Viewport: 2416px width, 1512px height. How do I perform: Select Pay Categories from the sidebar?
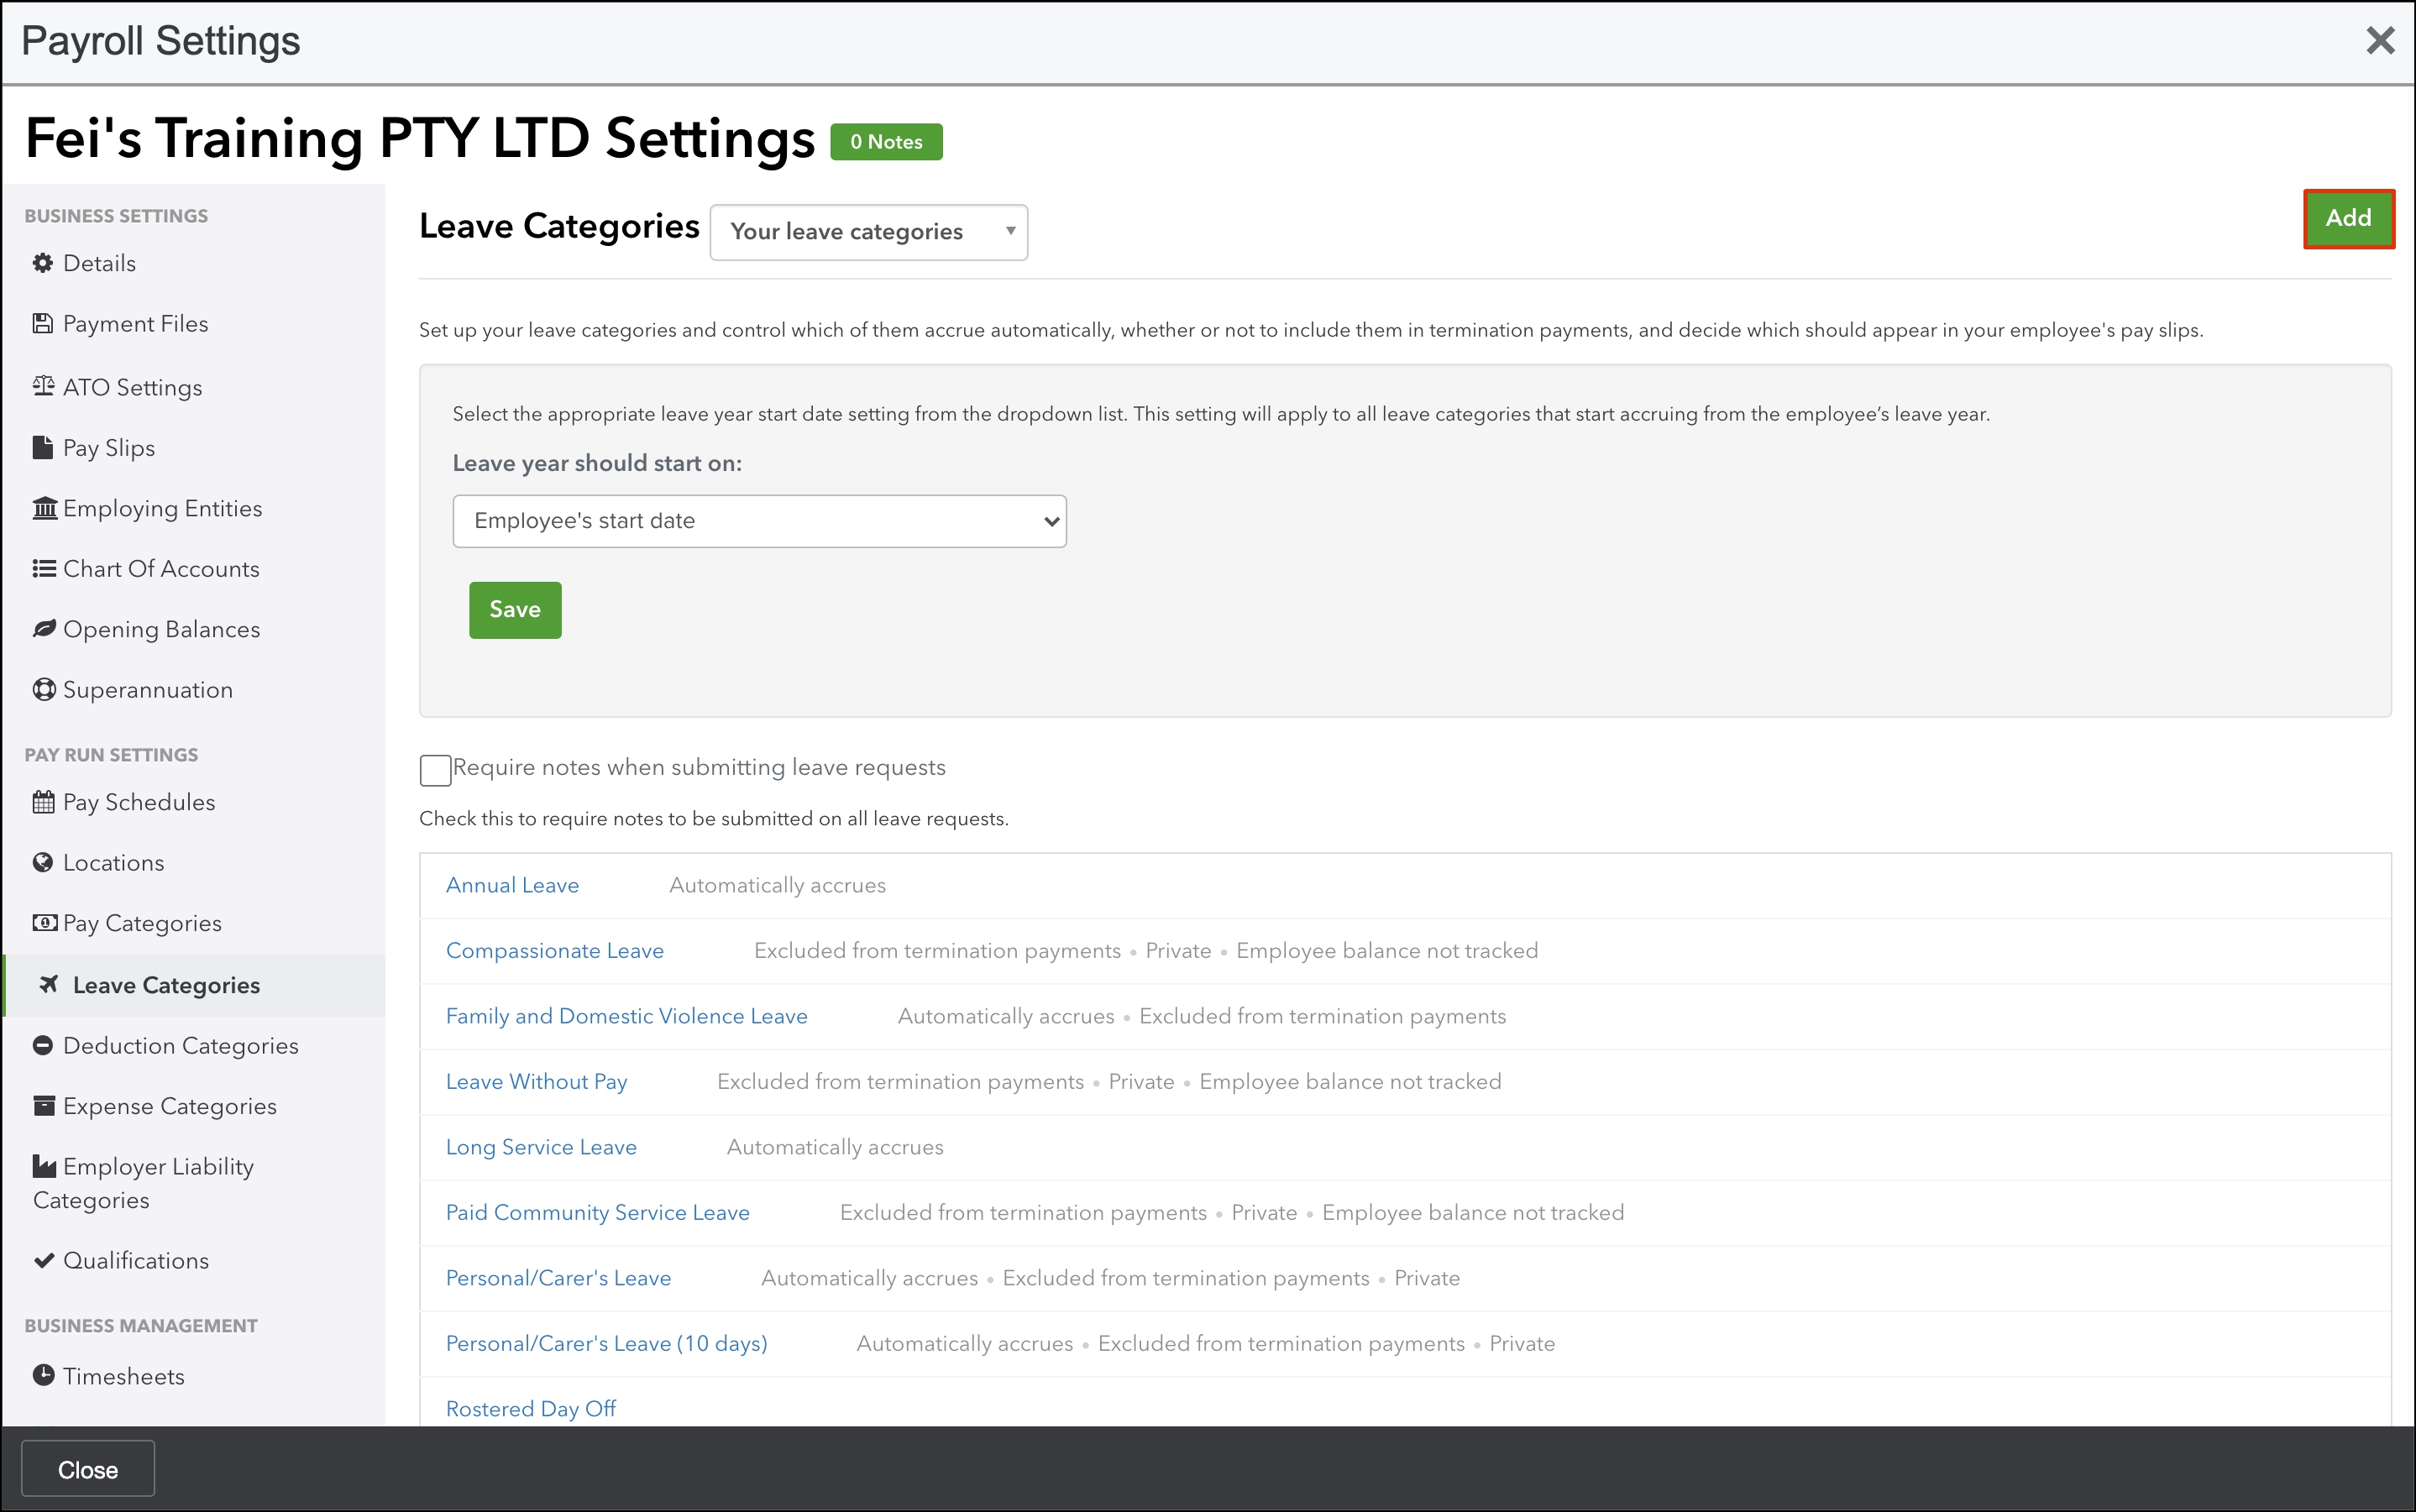coord(142,924)
